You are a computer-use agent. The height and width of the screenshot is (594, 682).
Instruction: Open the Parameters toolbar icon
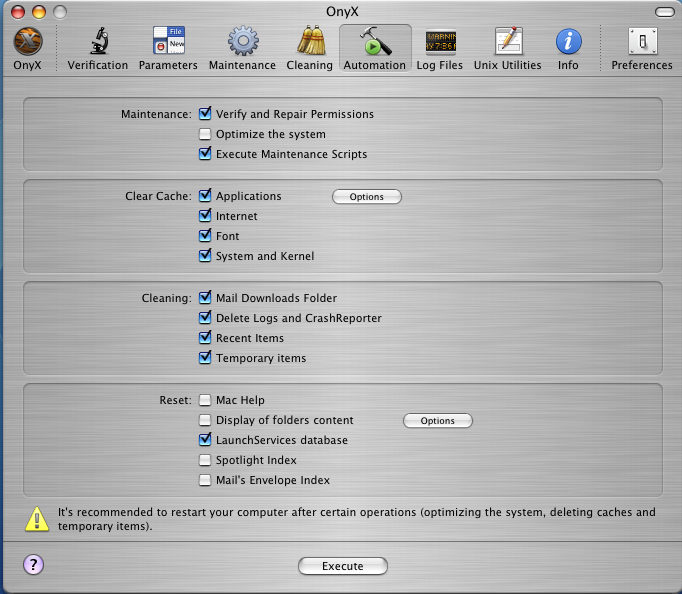click(x=169, y=40)
